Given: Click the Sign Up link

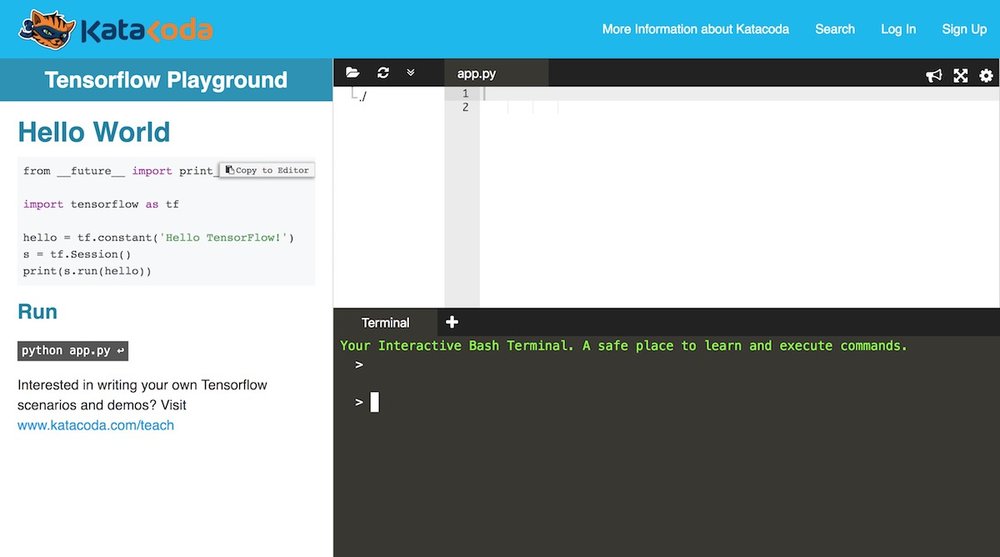Looking at the screenshot, I should [964, 29].
